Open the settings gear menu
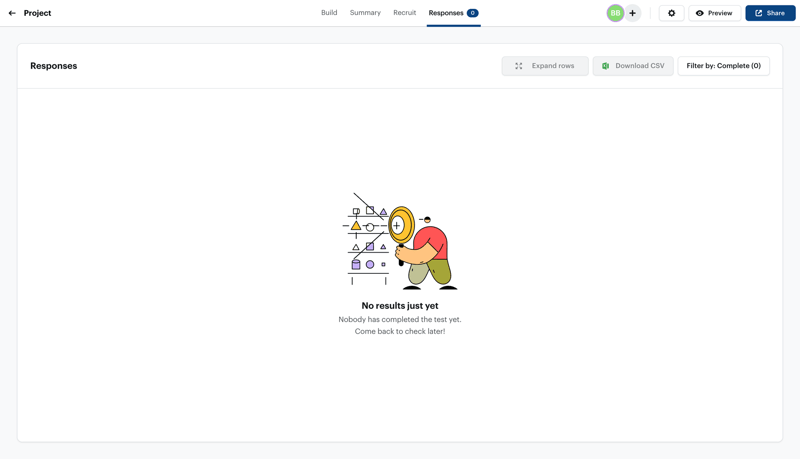Screen dimensions: 800x459 tap(671, 13)
